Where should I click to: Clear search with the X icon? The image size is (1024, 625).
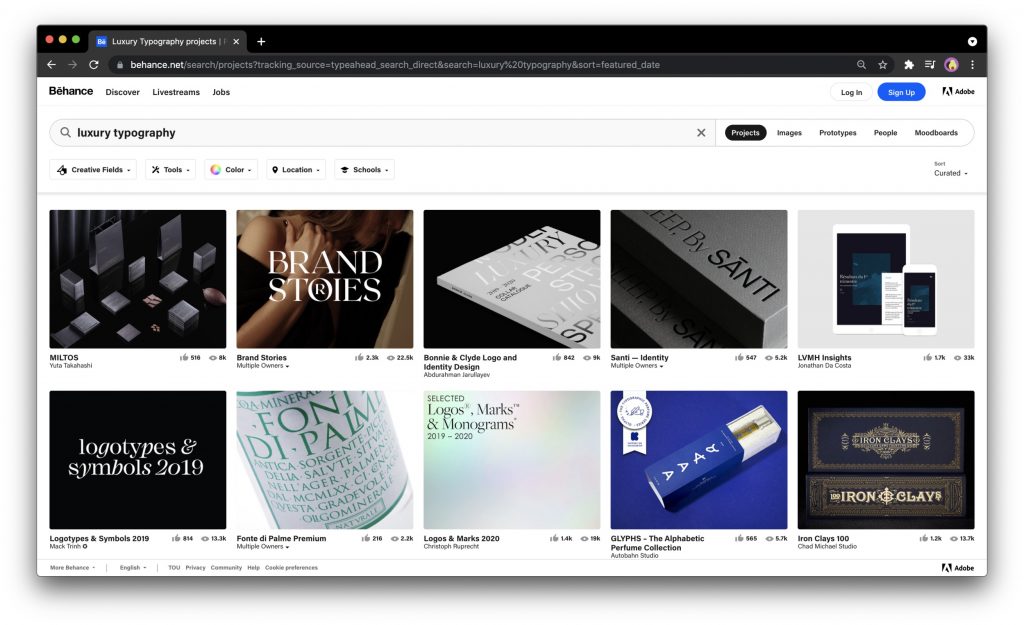coord(701,133)
